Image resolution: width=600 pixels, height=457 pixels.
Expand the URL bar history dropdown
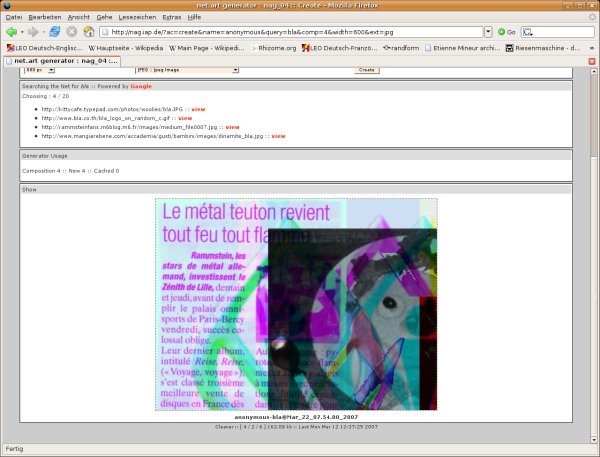(488, 32)
